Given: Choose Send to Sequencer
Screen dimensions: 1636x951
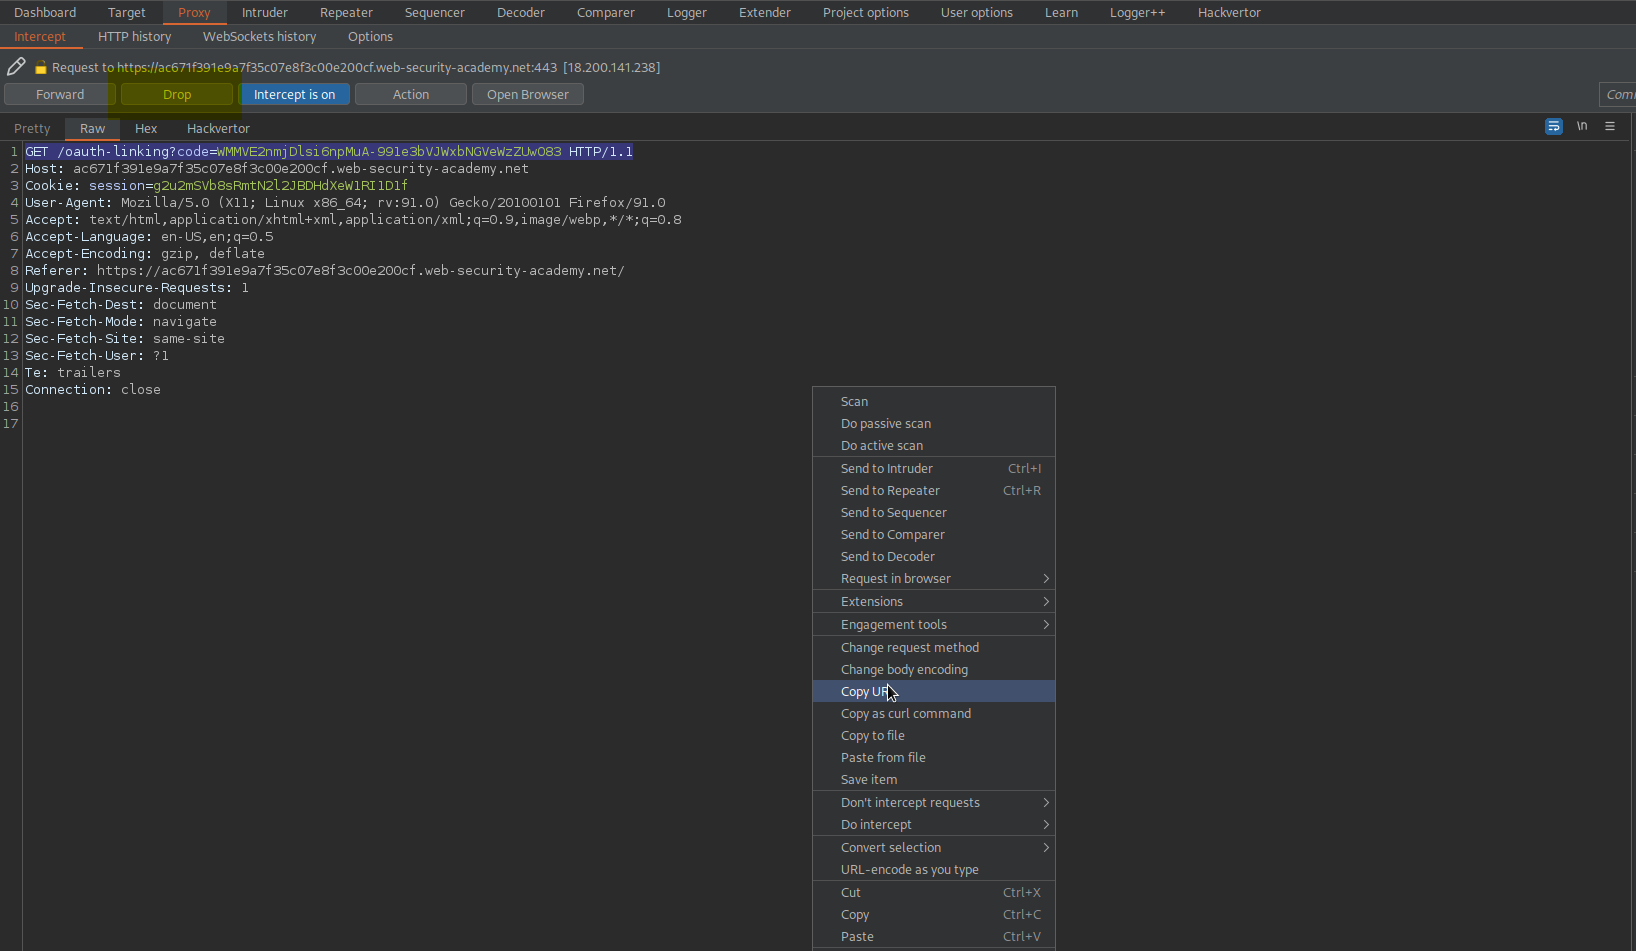Looking at the screenshot, I should point(934,512).
